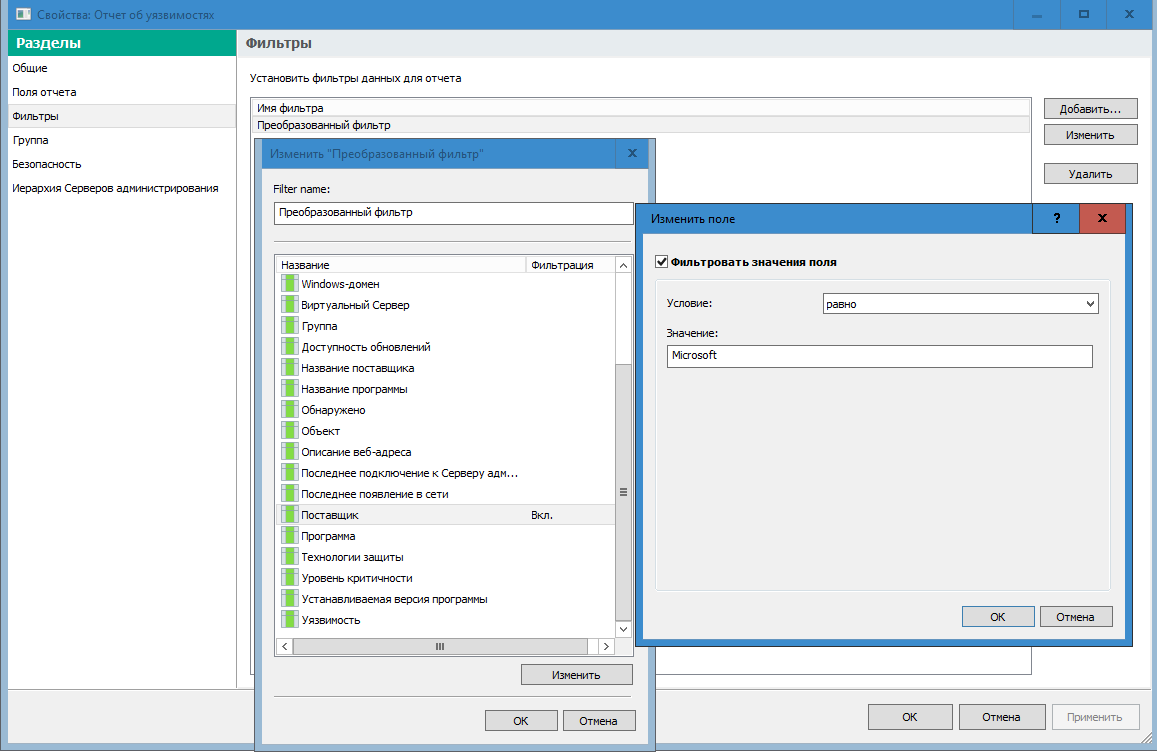Click the icon beside Windows-домен field
The height and width of the screenshot is (752, 1157).
click(289, 284)
